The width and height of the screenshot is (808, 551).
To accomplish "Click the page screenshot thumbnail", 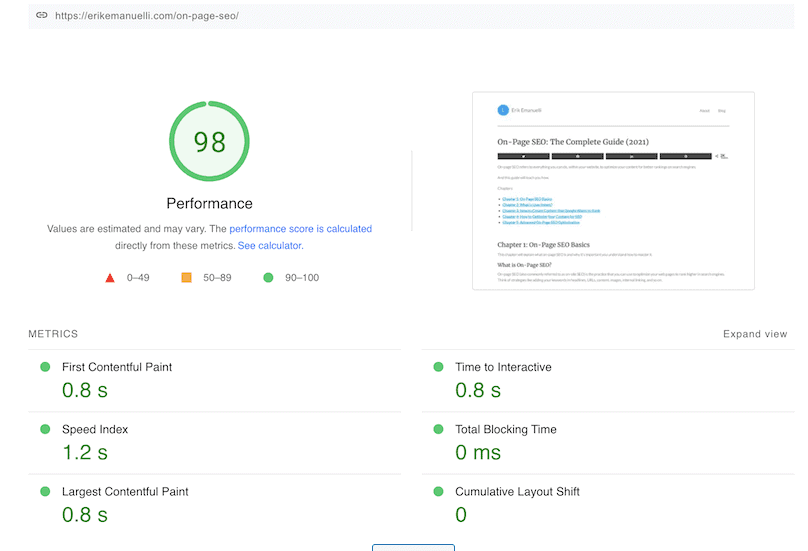I will 613,191.
